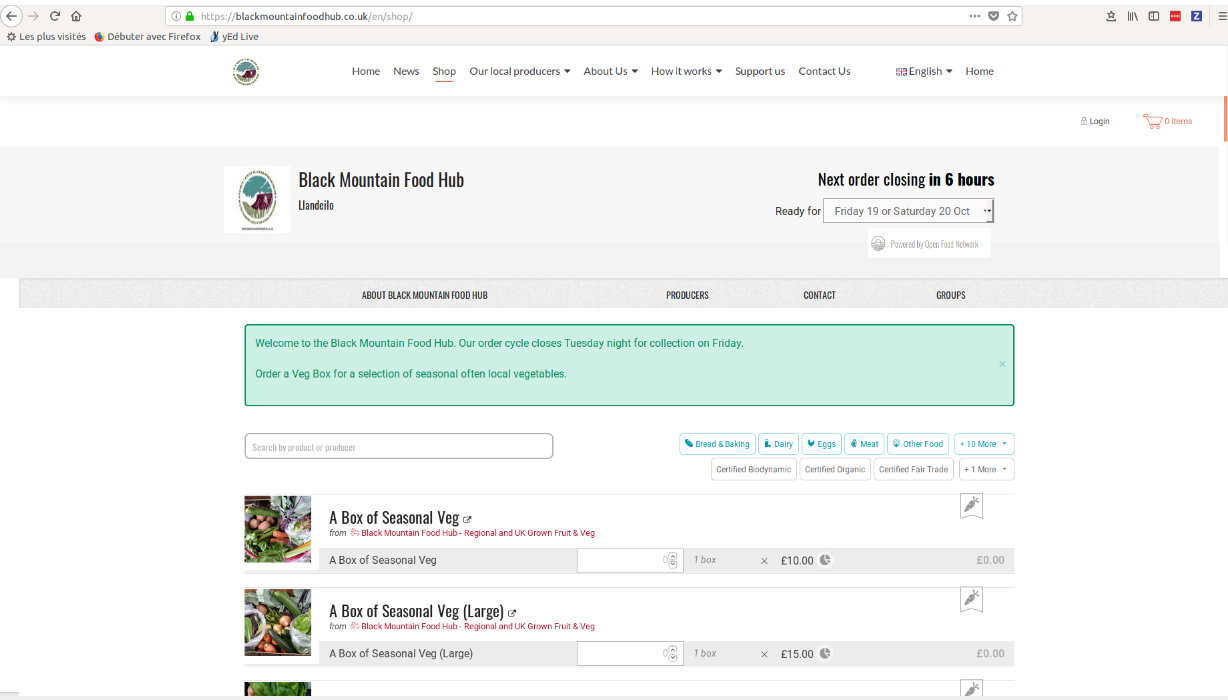Open the shopping cart showing 0 items
Image resolution: width=1228 pixels, height=700 pixels.
pyautogui.click(x=1167, y=121)
